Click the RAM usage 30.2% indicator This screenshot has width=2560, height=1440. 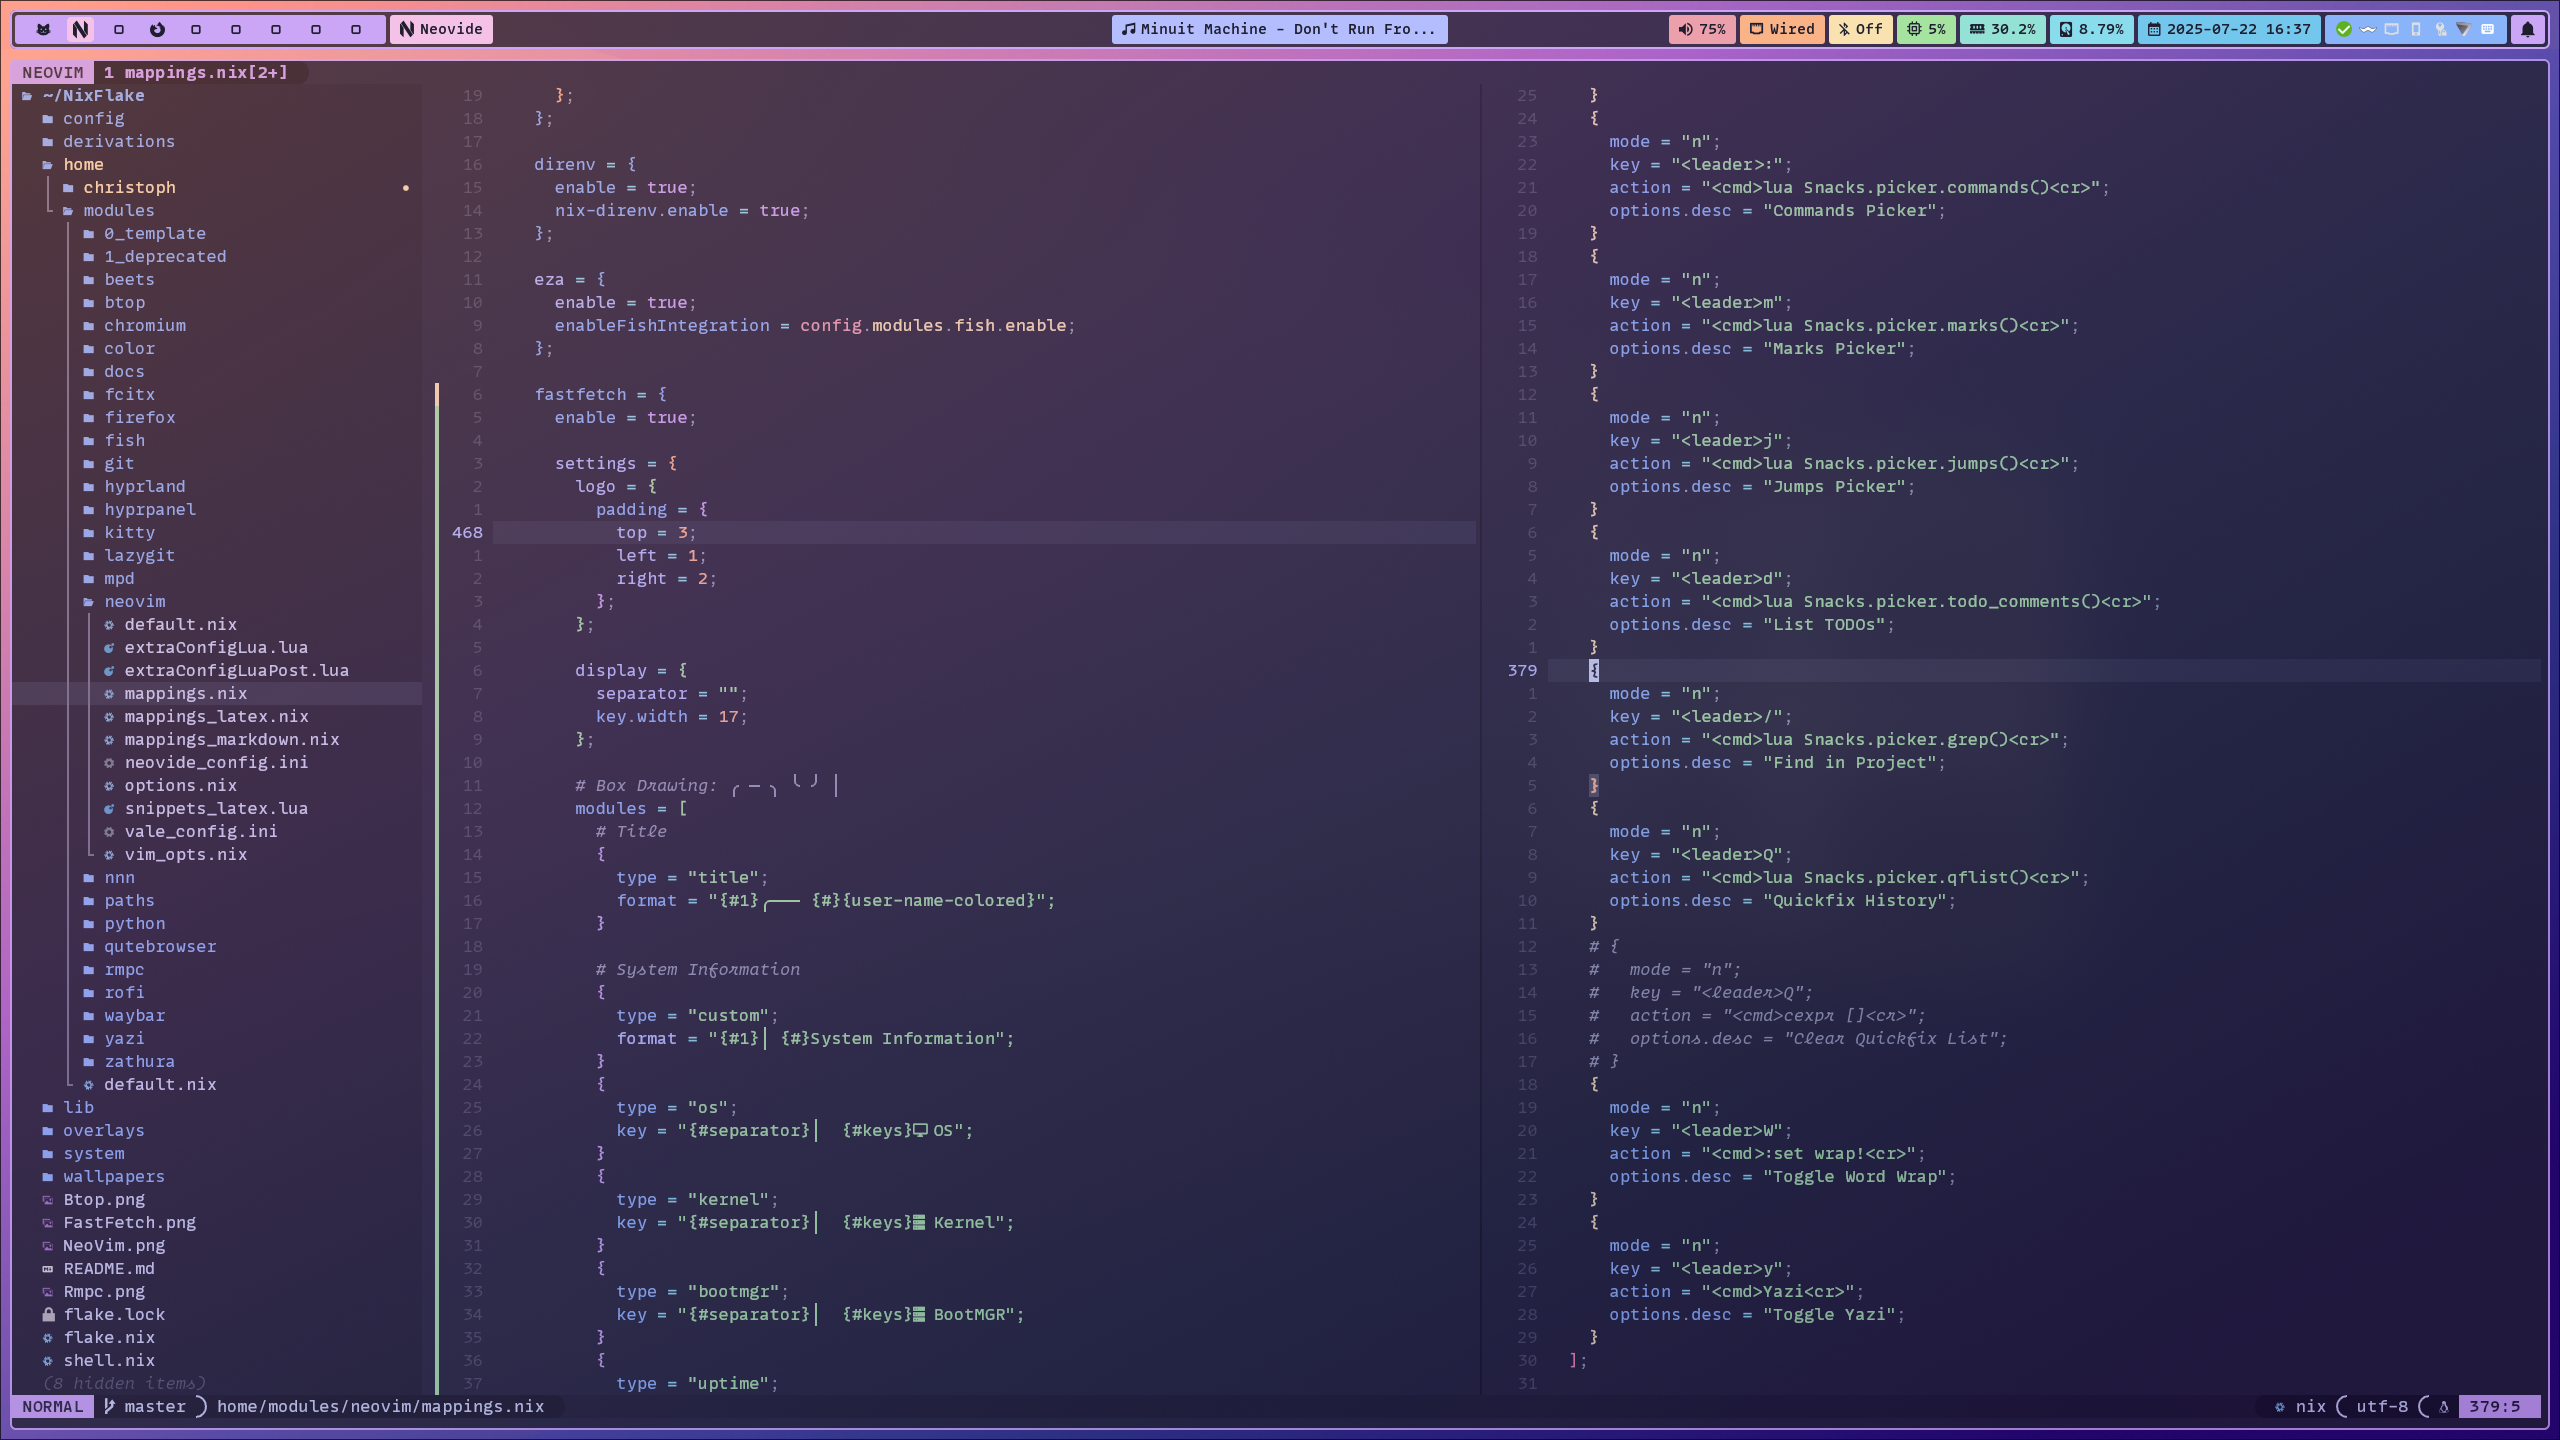coord(2003,29)
